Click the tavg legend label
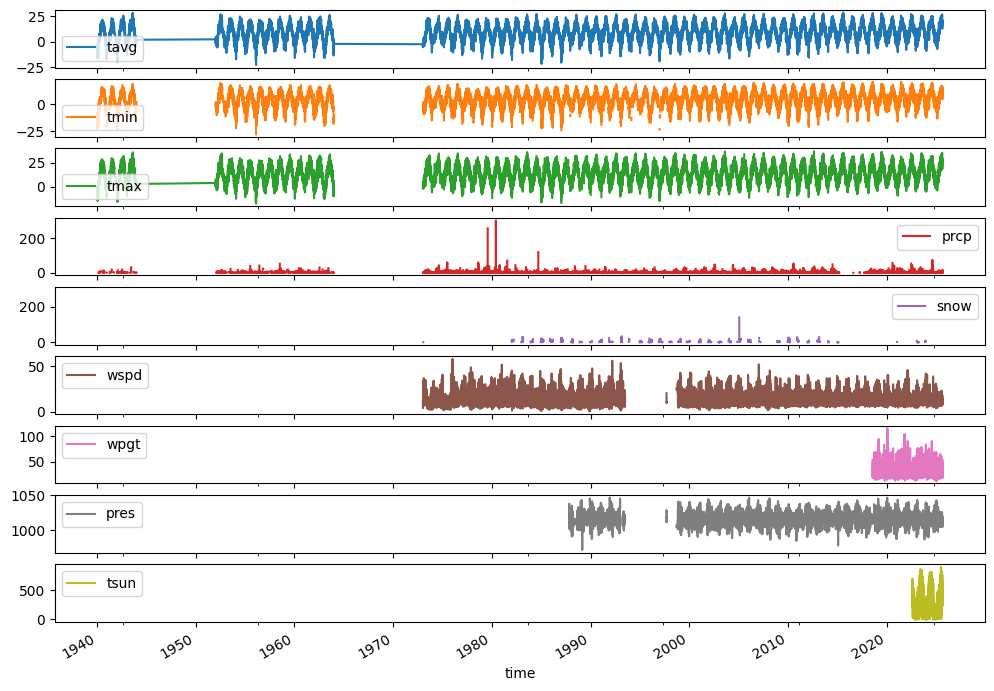 tap(121, 49)
